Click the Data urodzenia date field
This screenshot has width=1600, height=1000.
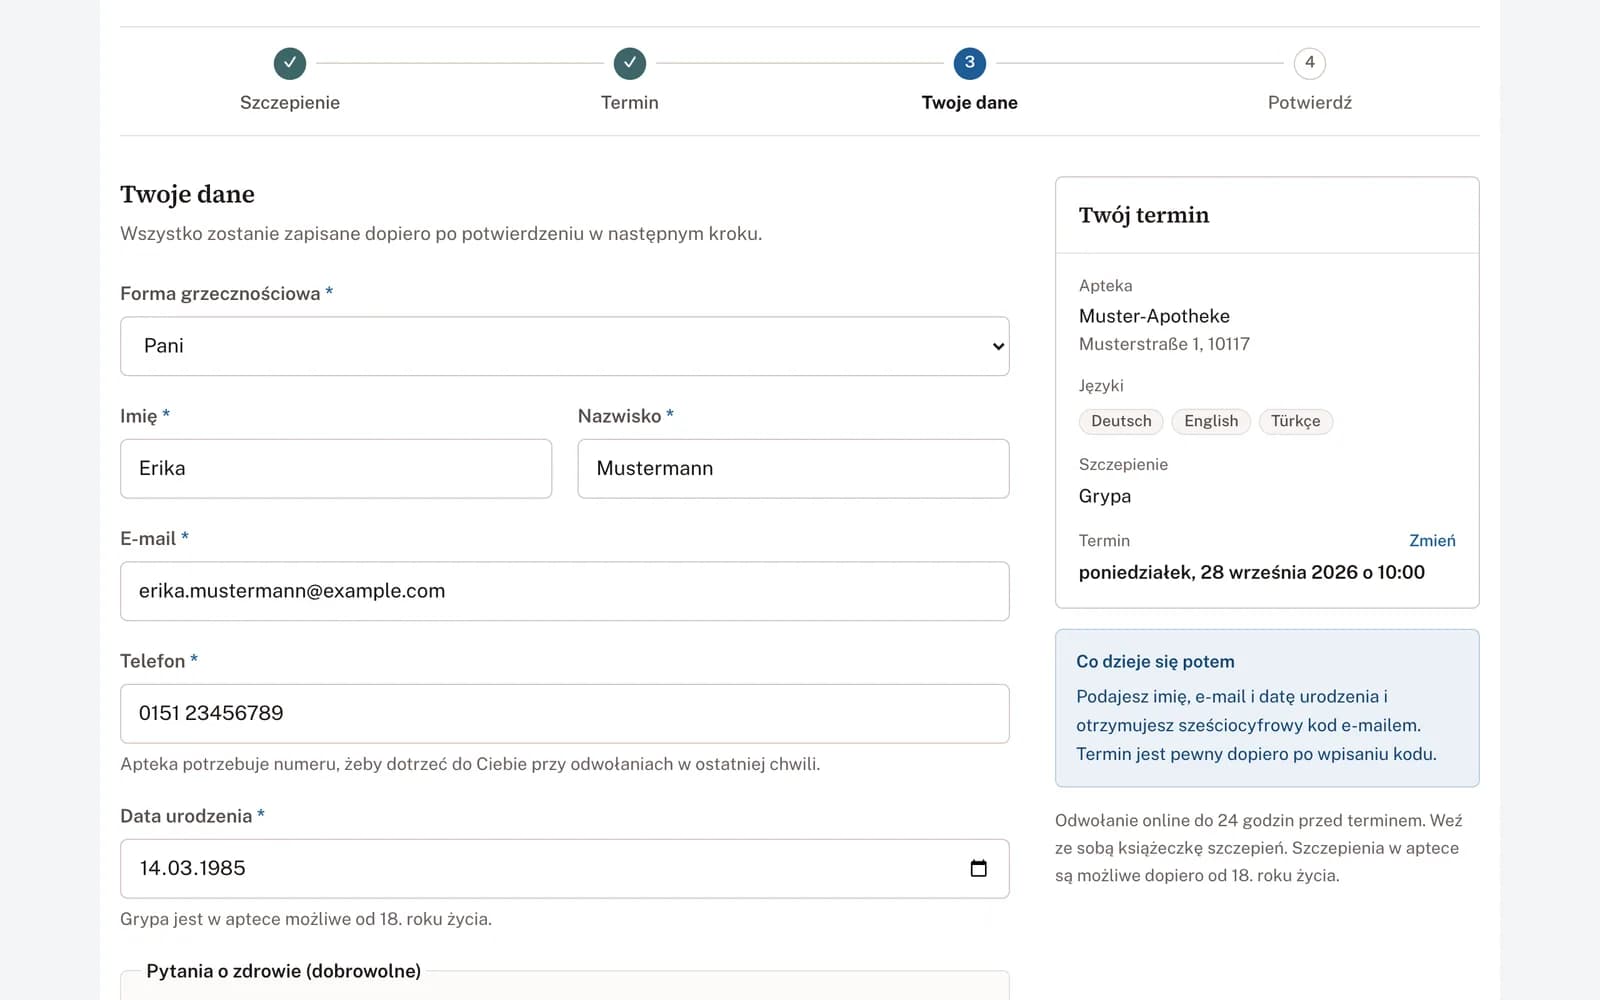coord(565,868)
